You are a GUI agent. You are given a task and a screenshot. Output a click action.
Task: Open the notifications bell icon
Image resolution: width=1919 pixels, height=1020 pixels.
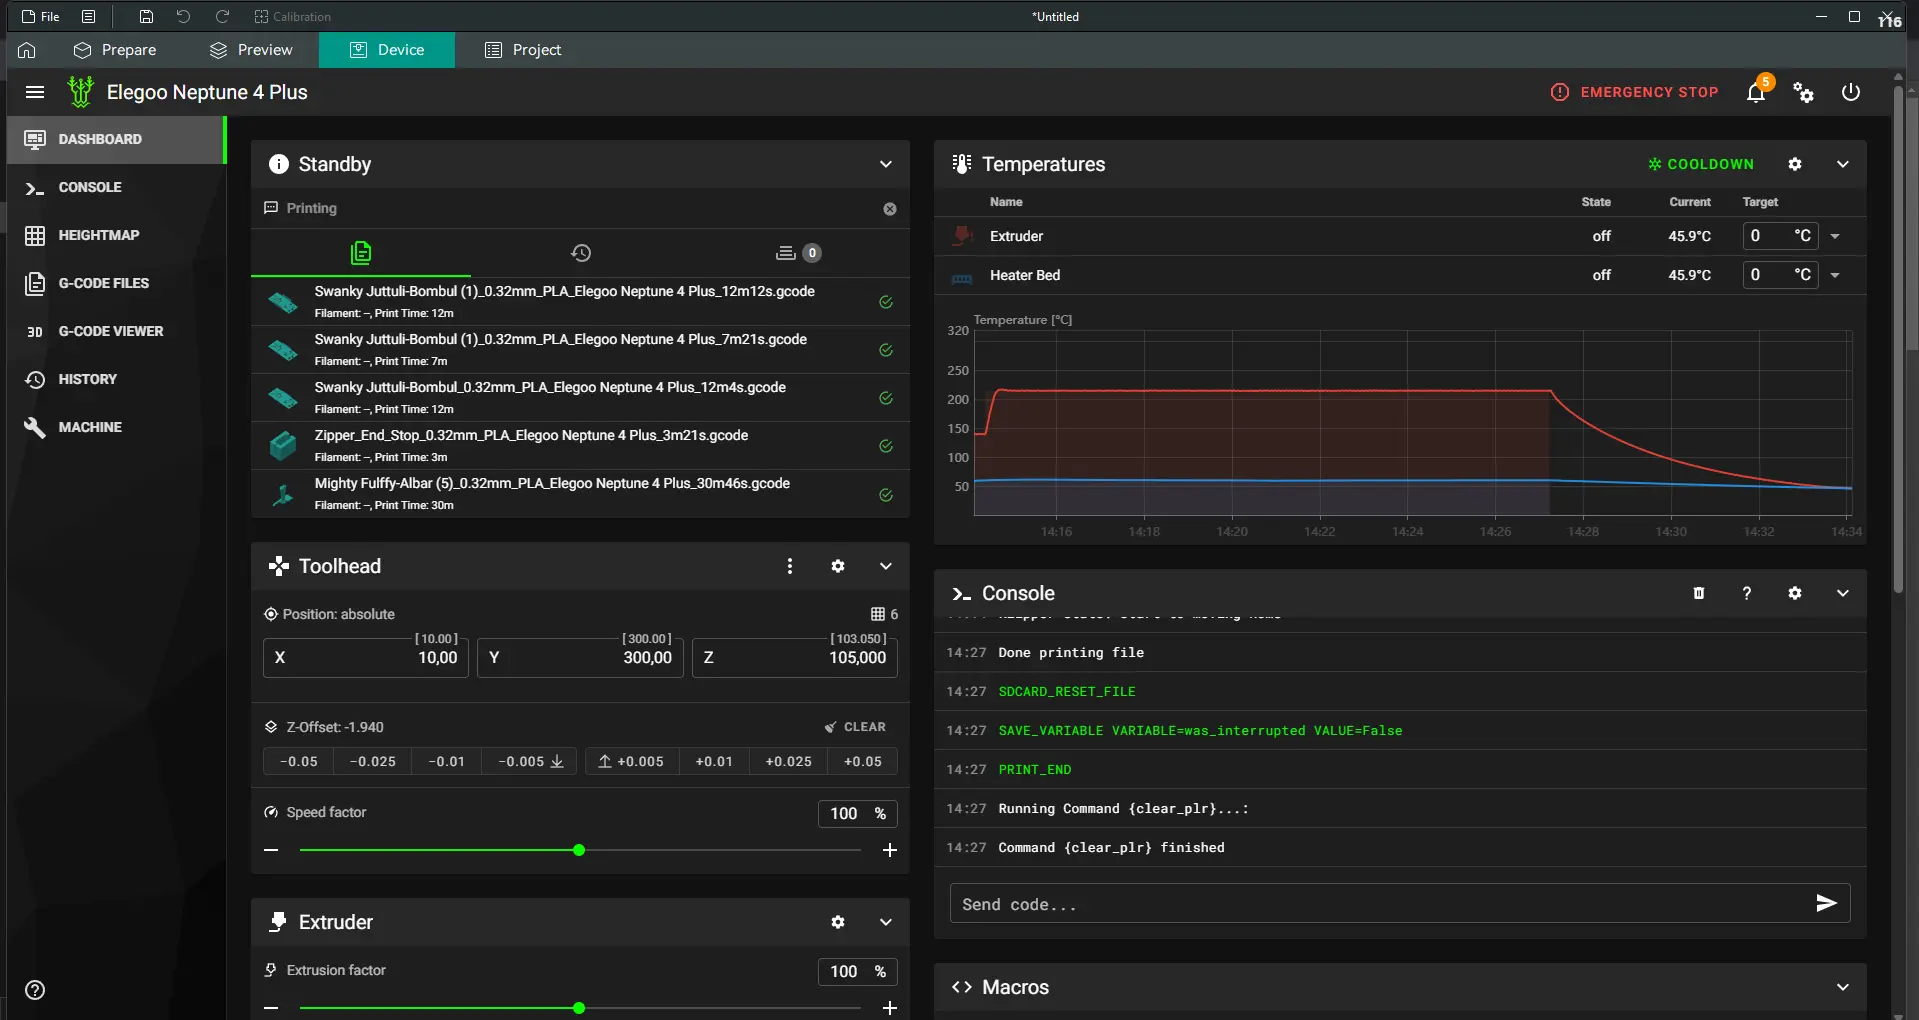point(1756,92)
